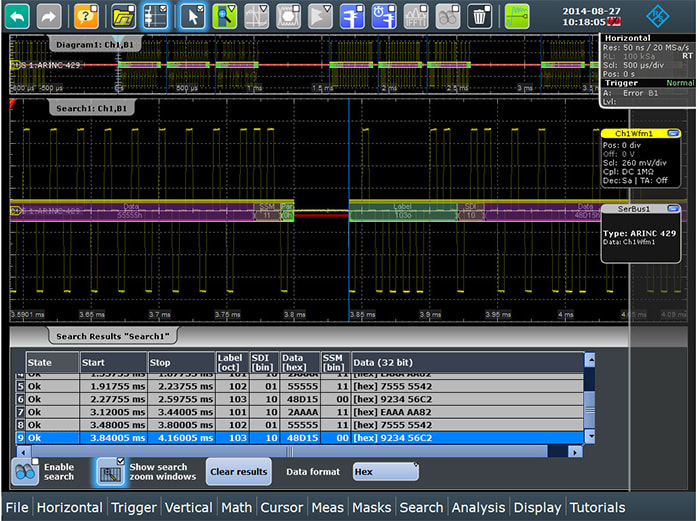
Task: Click the trash can delete icon
Action: (x=481, y=15)
